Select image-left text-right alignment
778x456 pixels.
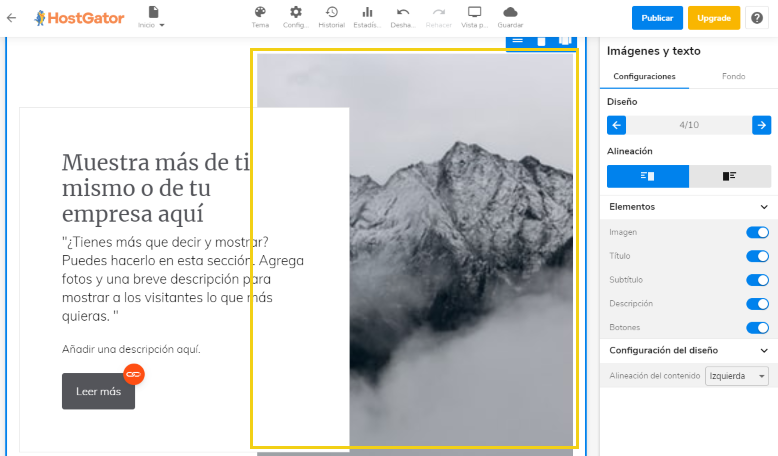click(729, 176)
